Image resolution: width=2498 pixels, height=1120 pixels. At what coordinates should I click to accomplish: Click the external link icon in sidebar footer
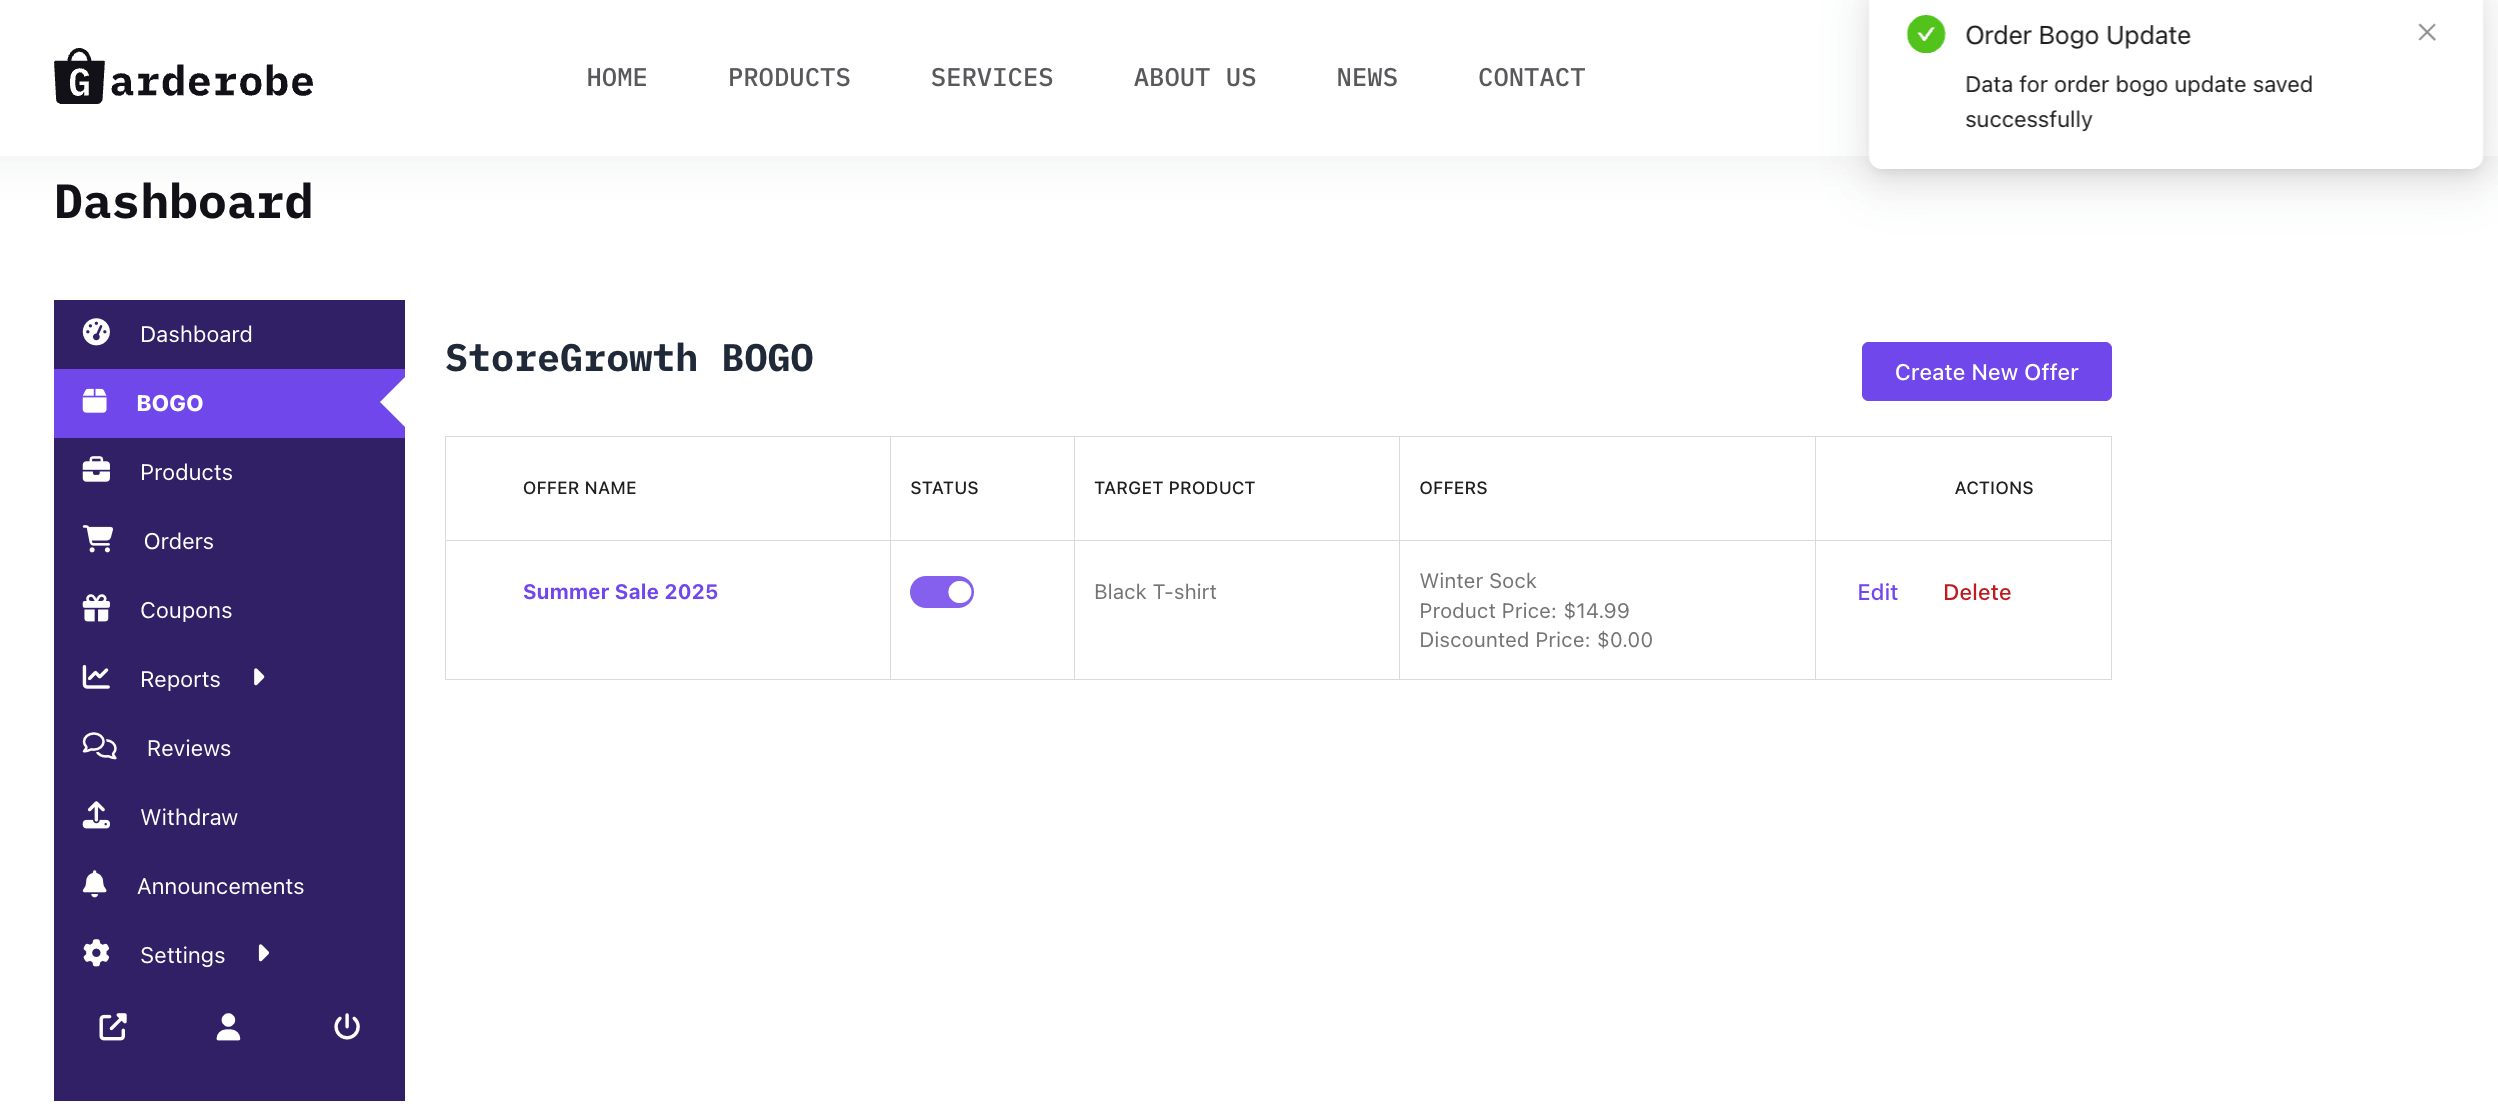[113, 1026]
